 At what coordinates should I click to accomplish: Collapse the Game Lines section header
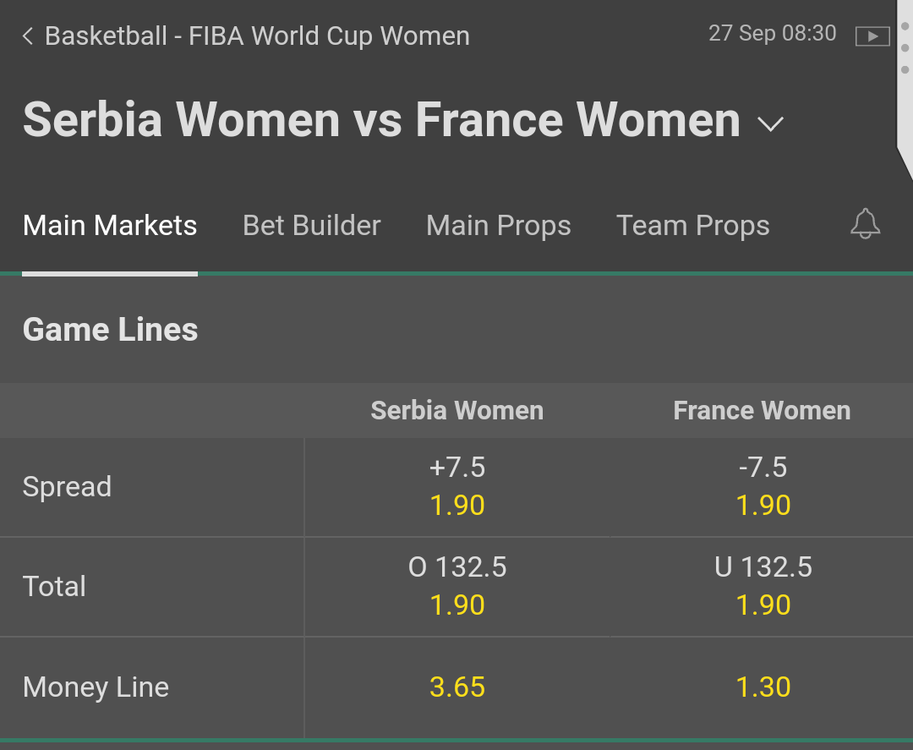pos(456,330)
